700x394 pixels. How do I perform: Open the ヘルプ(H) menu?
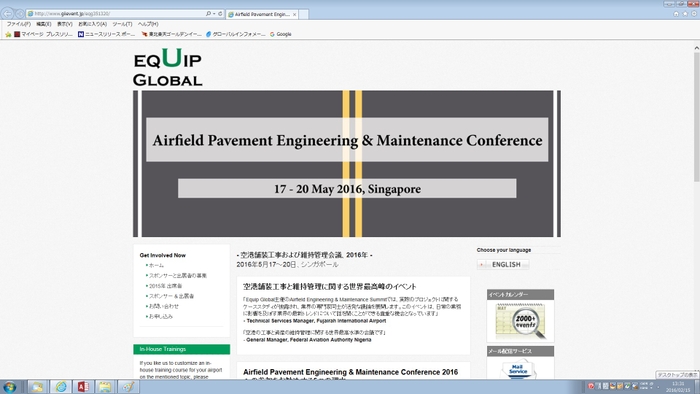click(x=148, y=24)
